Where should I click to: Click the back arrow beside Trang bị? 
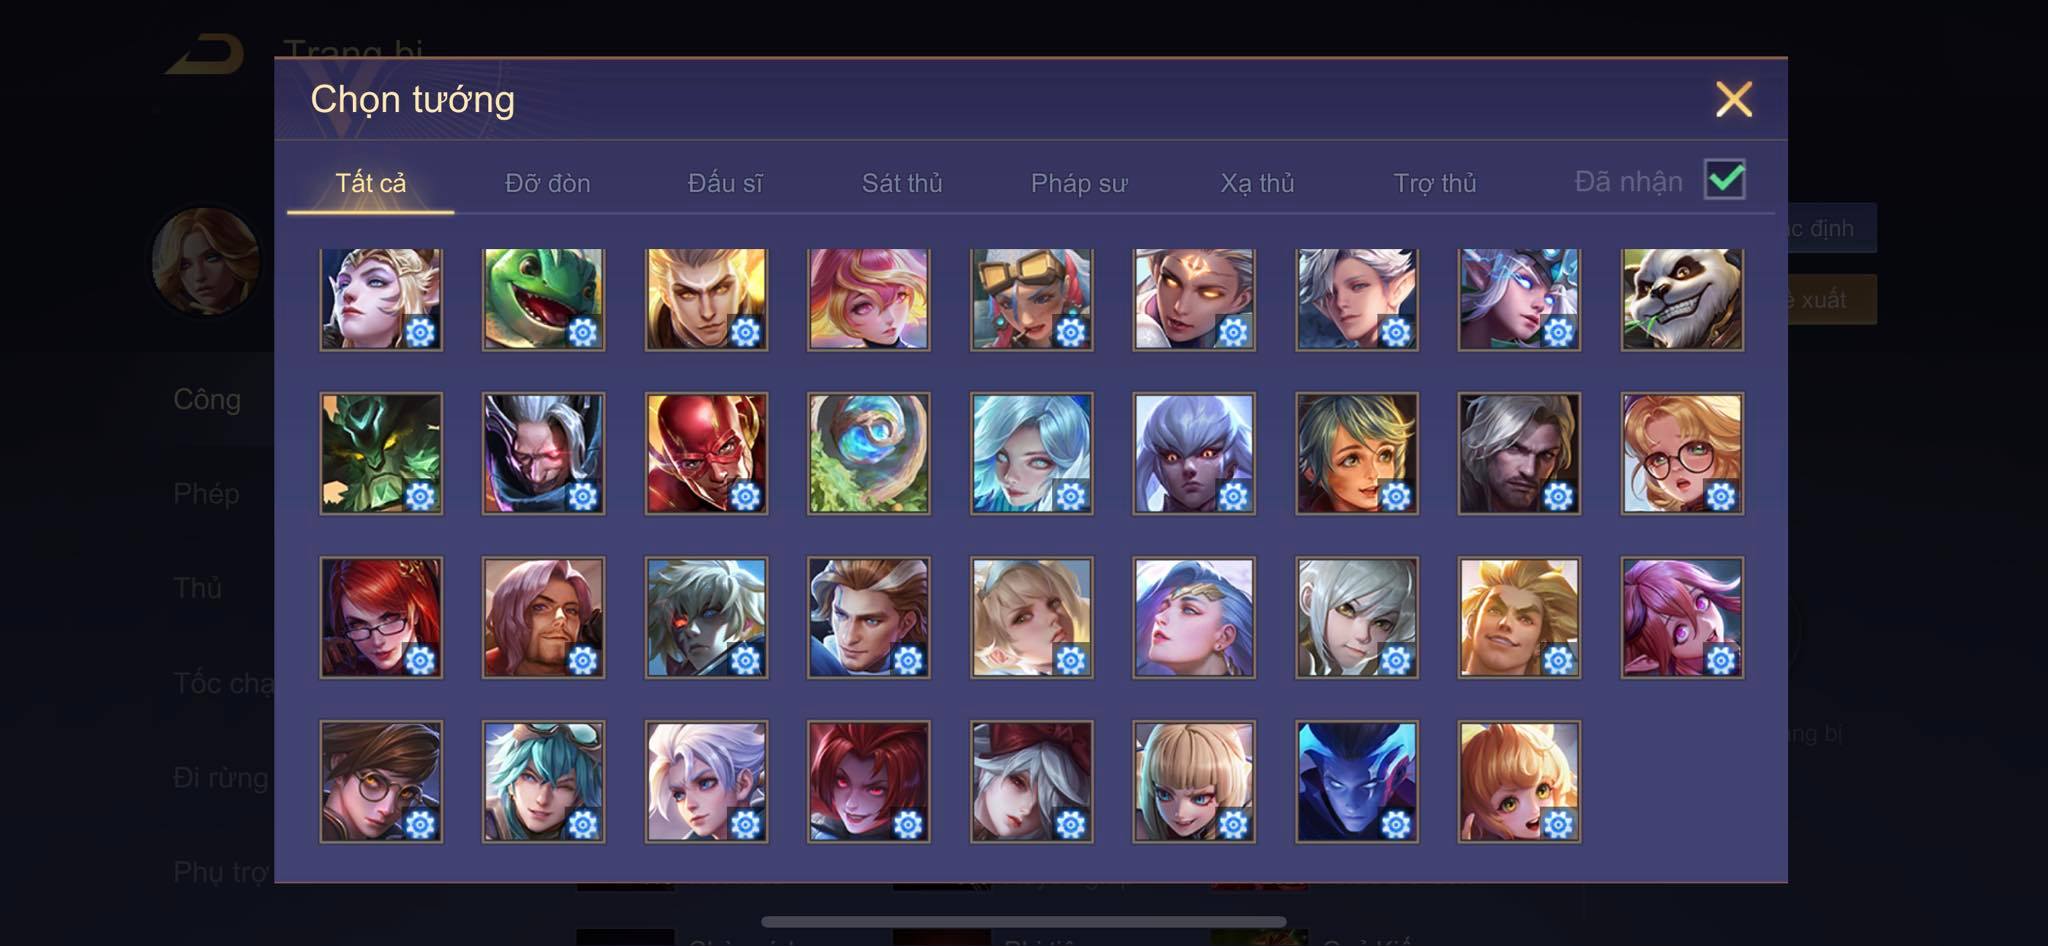206,54
